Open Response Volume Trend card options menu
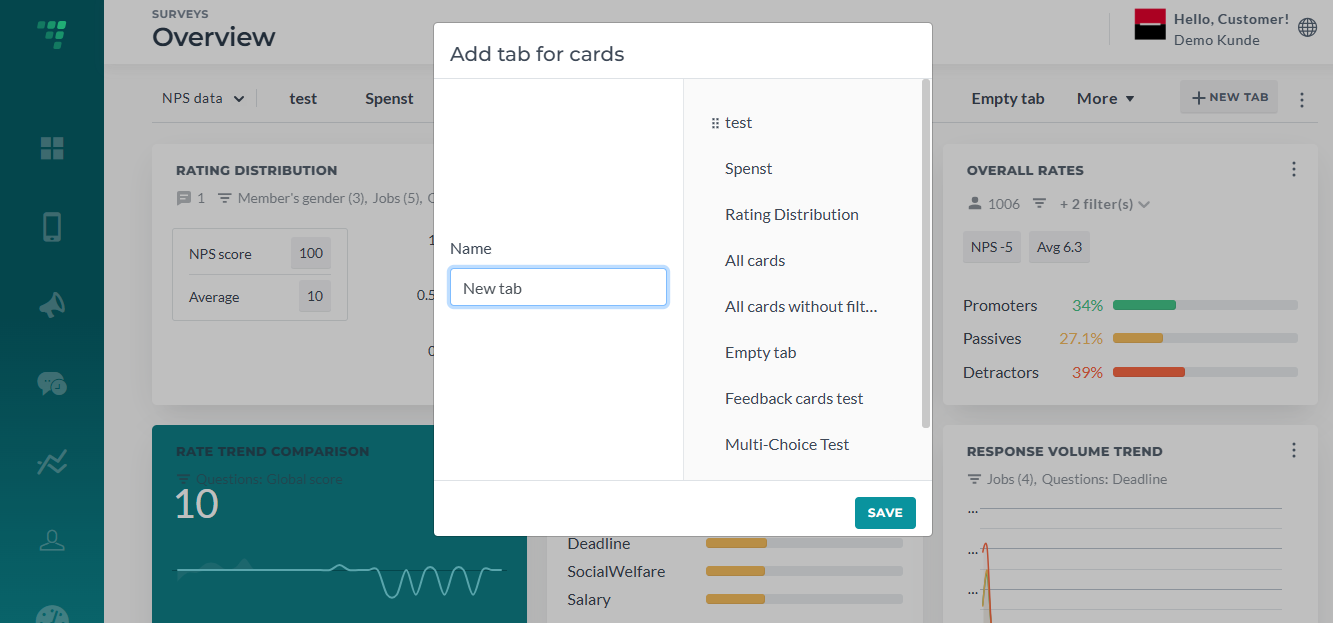Image resolution: width=1333 pixels, height=623 pixels. tap(1294, 450)
